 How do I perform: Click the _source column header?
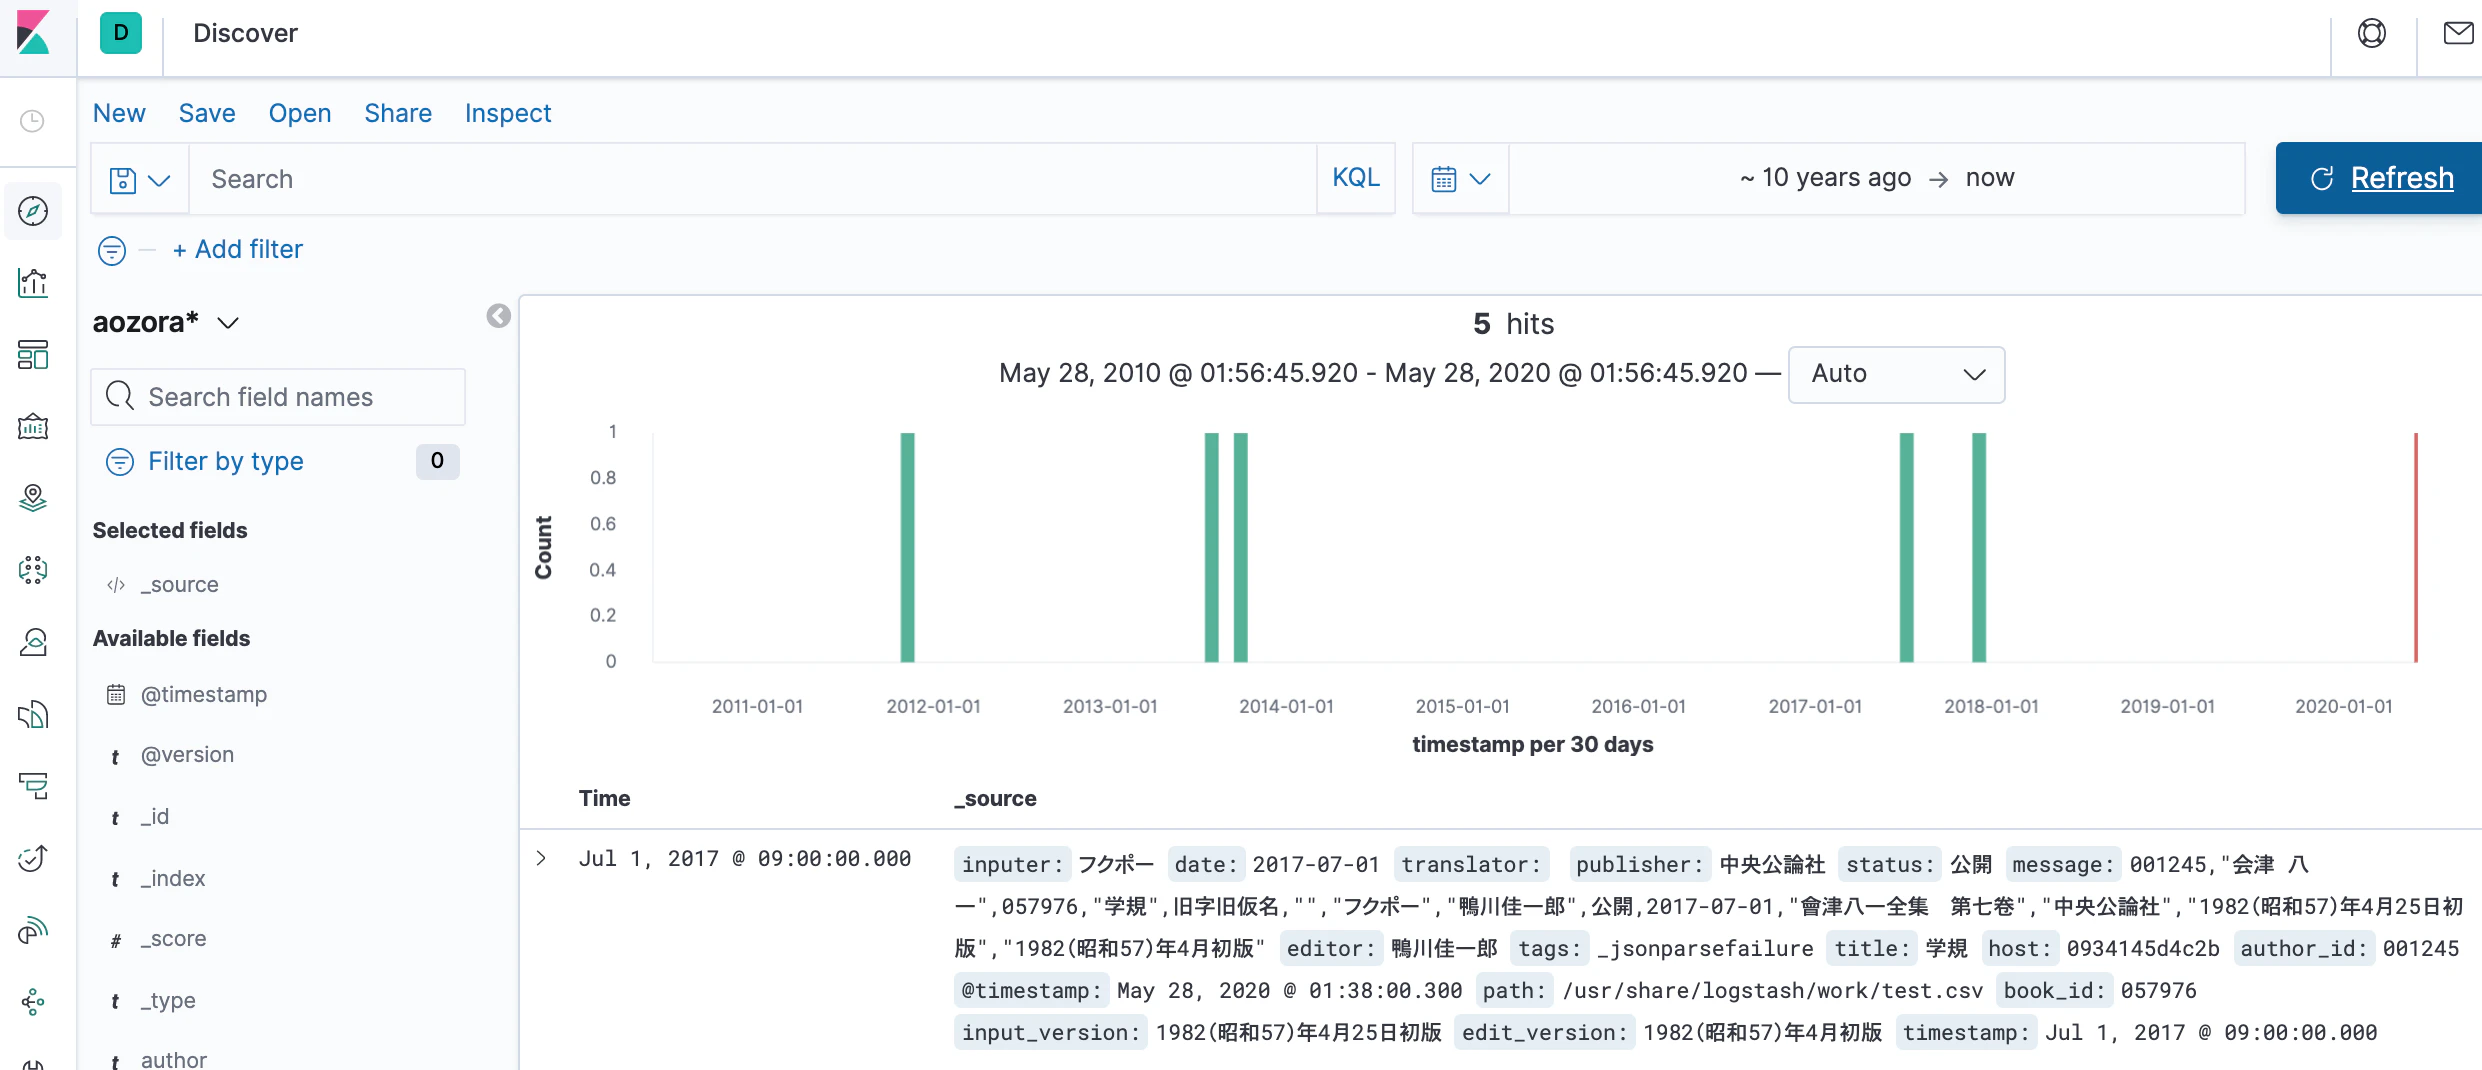995,799
